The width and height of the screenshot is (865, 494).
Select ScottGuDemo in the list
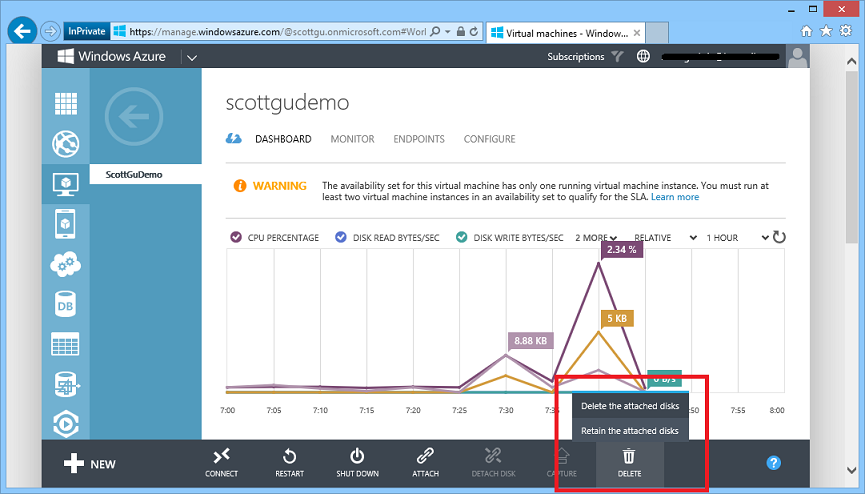146,174
